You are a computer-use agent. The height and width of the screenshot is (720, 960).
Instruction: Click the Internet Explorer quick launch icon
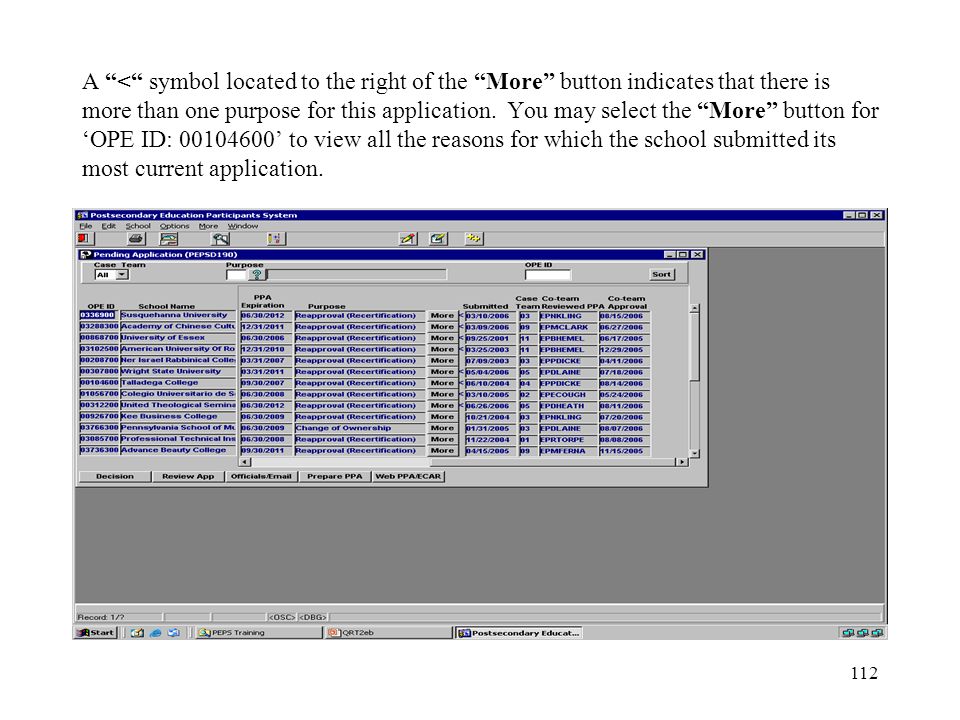pyautogui.click(x=156, y=632)
